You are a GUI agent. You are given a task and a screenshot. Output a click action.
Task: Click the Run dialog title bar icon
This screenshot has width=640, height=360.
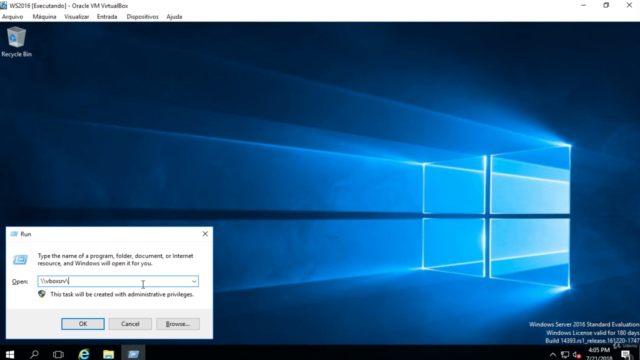(14, 234)
